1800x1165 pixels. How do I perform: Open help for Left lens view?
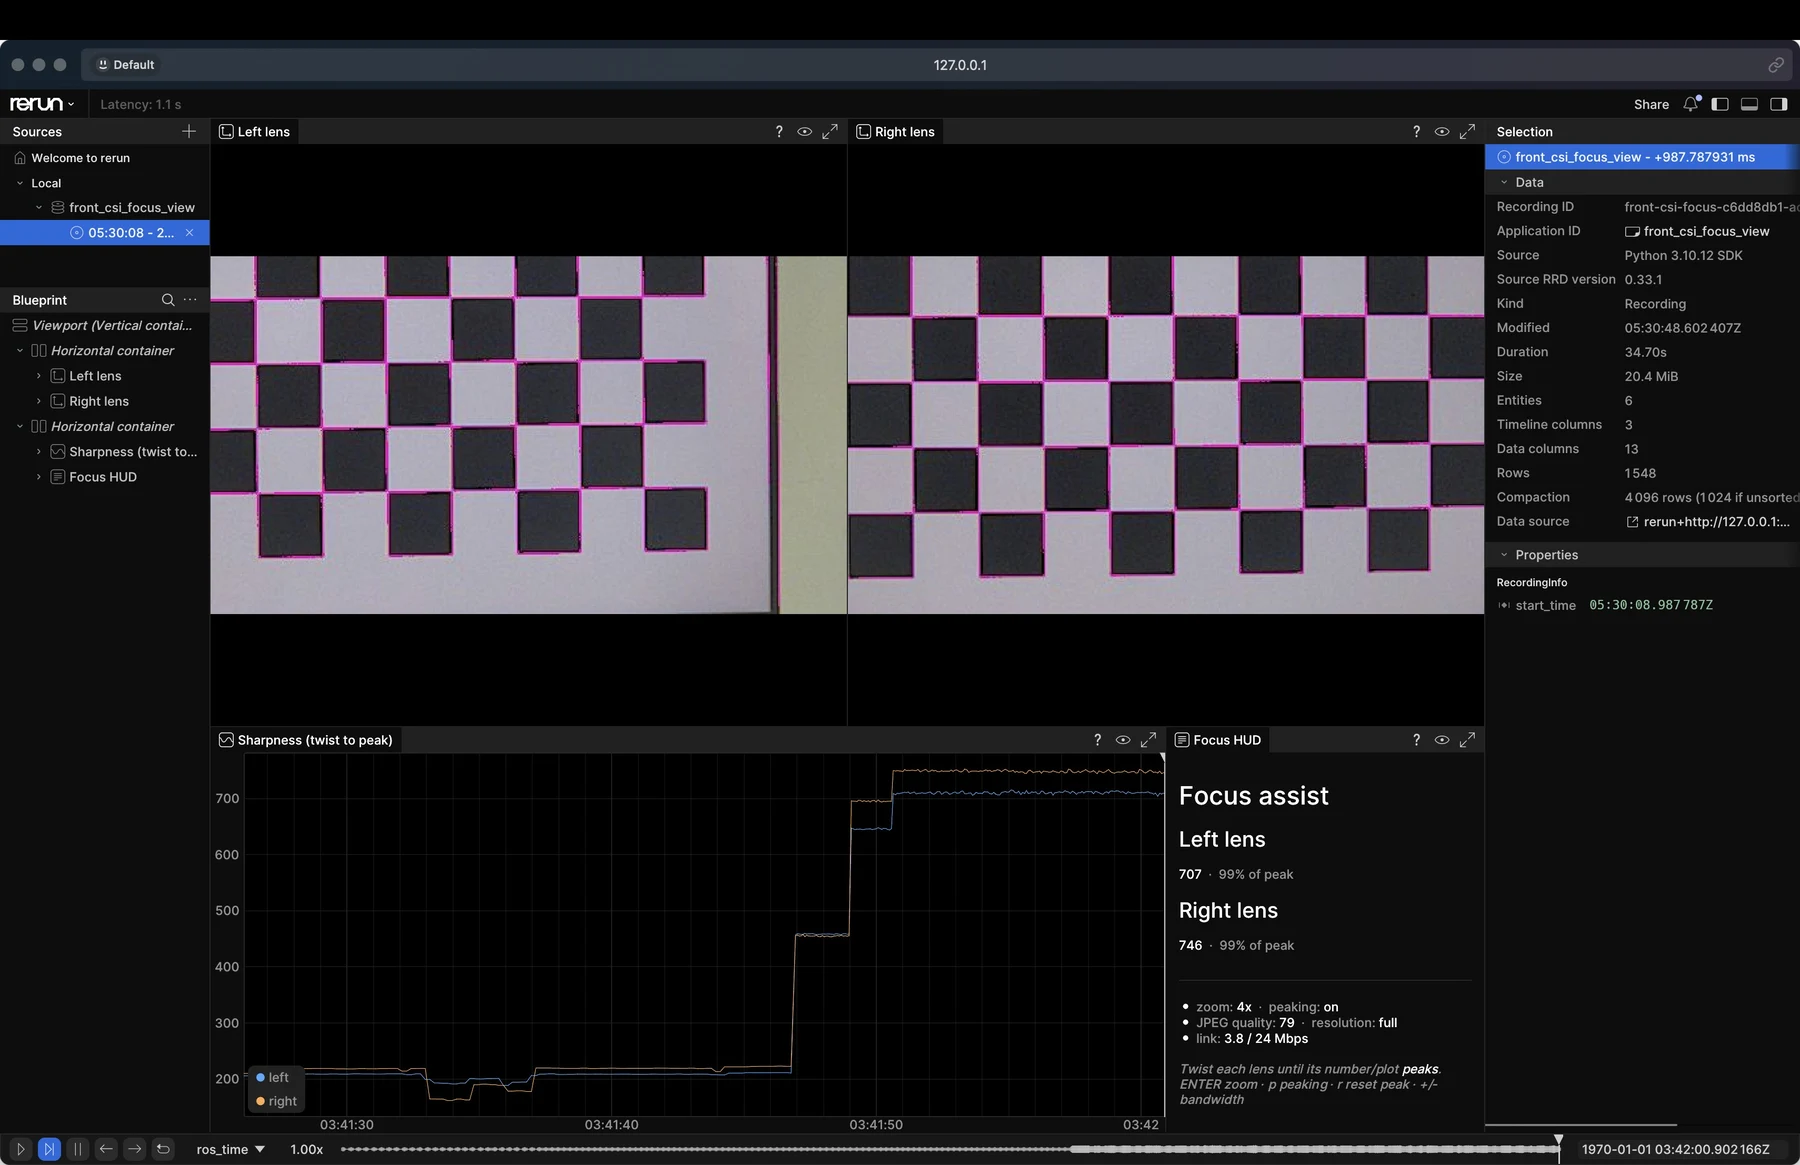point(779,131)
